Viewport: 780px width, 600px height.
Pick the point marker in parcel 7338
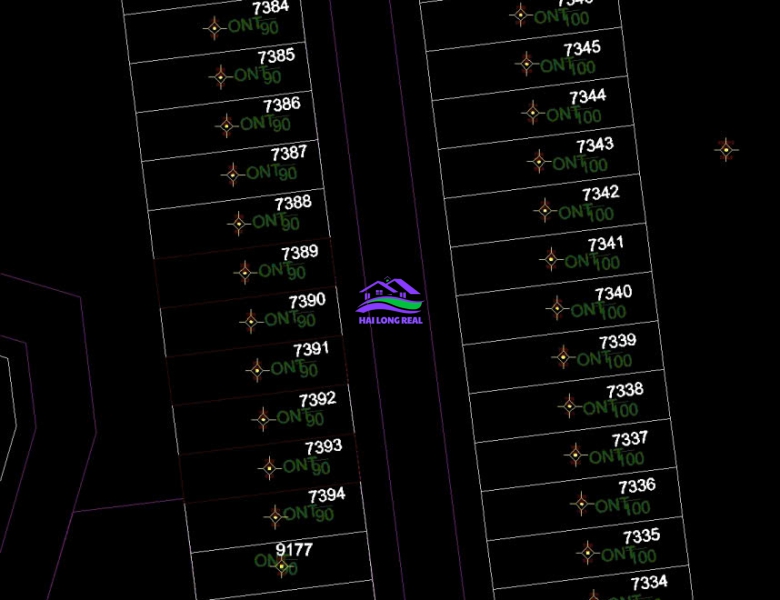pyautogui.click(x=568, y=405)
